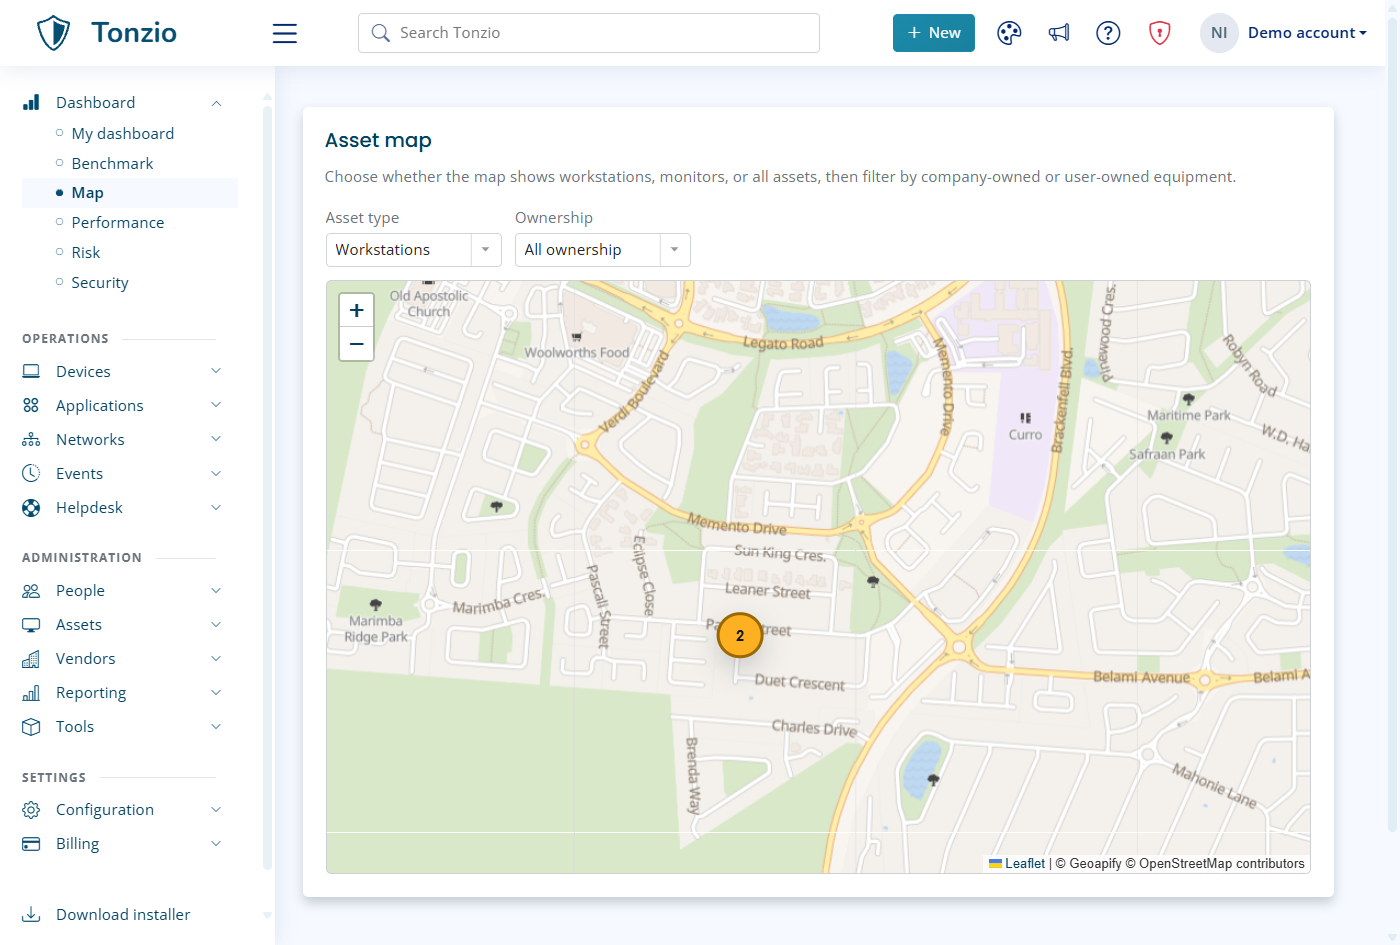This screenshot has width=1400, height=945.
Task: Click the map cluster marker labeled 2
Action: 740,635
